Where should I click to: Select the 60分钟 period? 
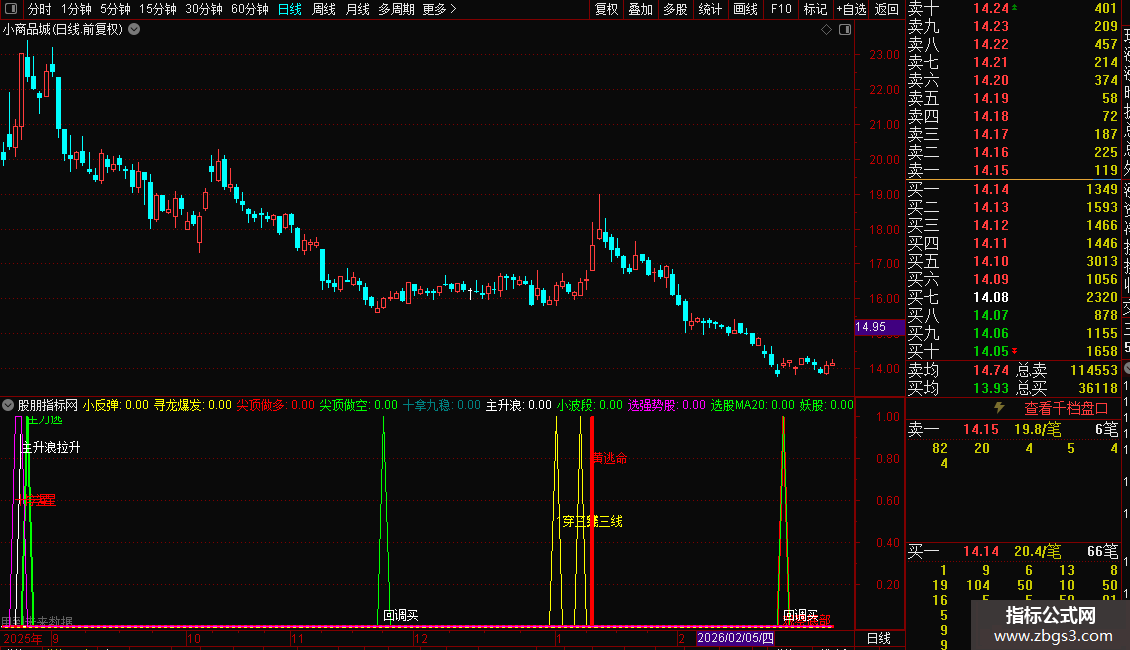pyautogui.click(x=249, y=9)
